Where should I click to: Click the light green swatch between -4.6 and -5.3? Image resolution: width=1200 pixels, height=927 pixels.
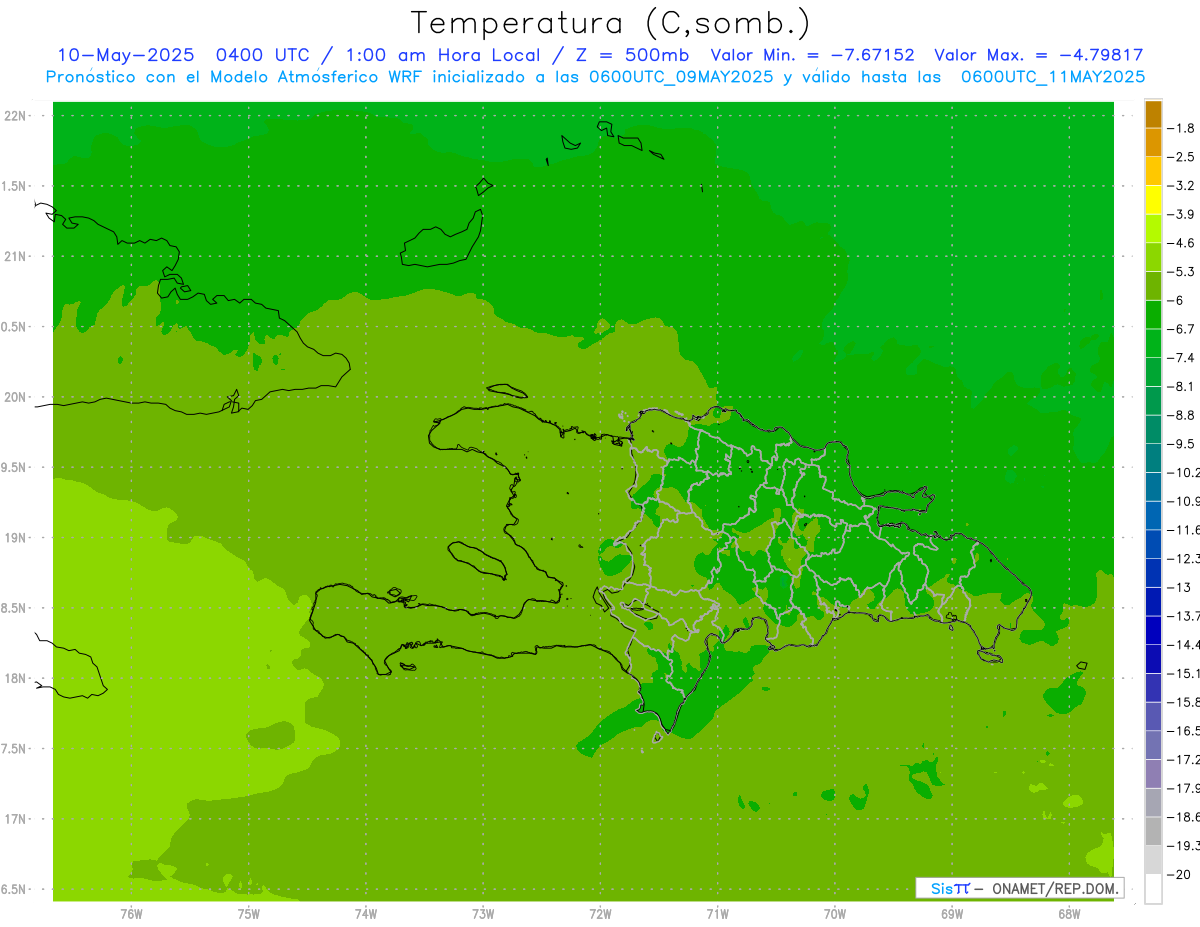pos(1153,257)
